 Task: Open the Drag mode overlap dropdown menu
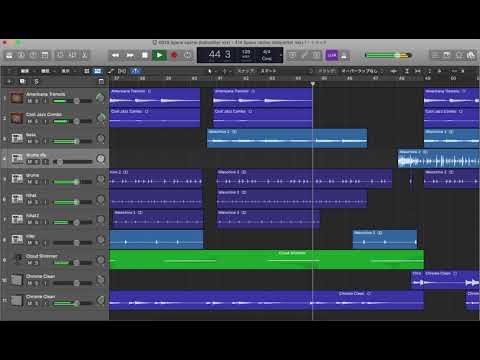(x=361, y=71)
